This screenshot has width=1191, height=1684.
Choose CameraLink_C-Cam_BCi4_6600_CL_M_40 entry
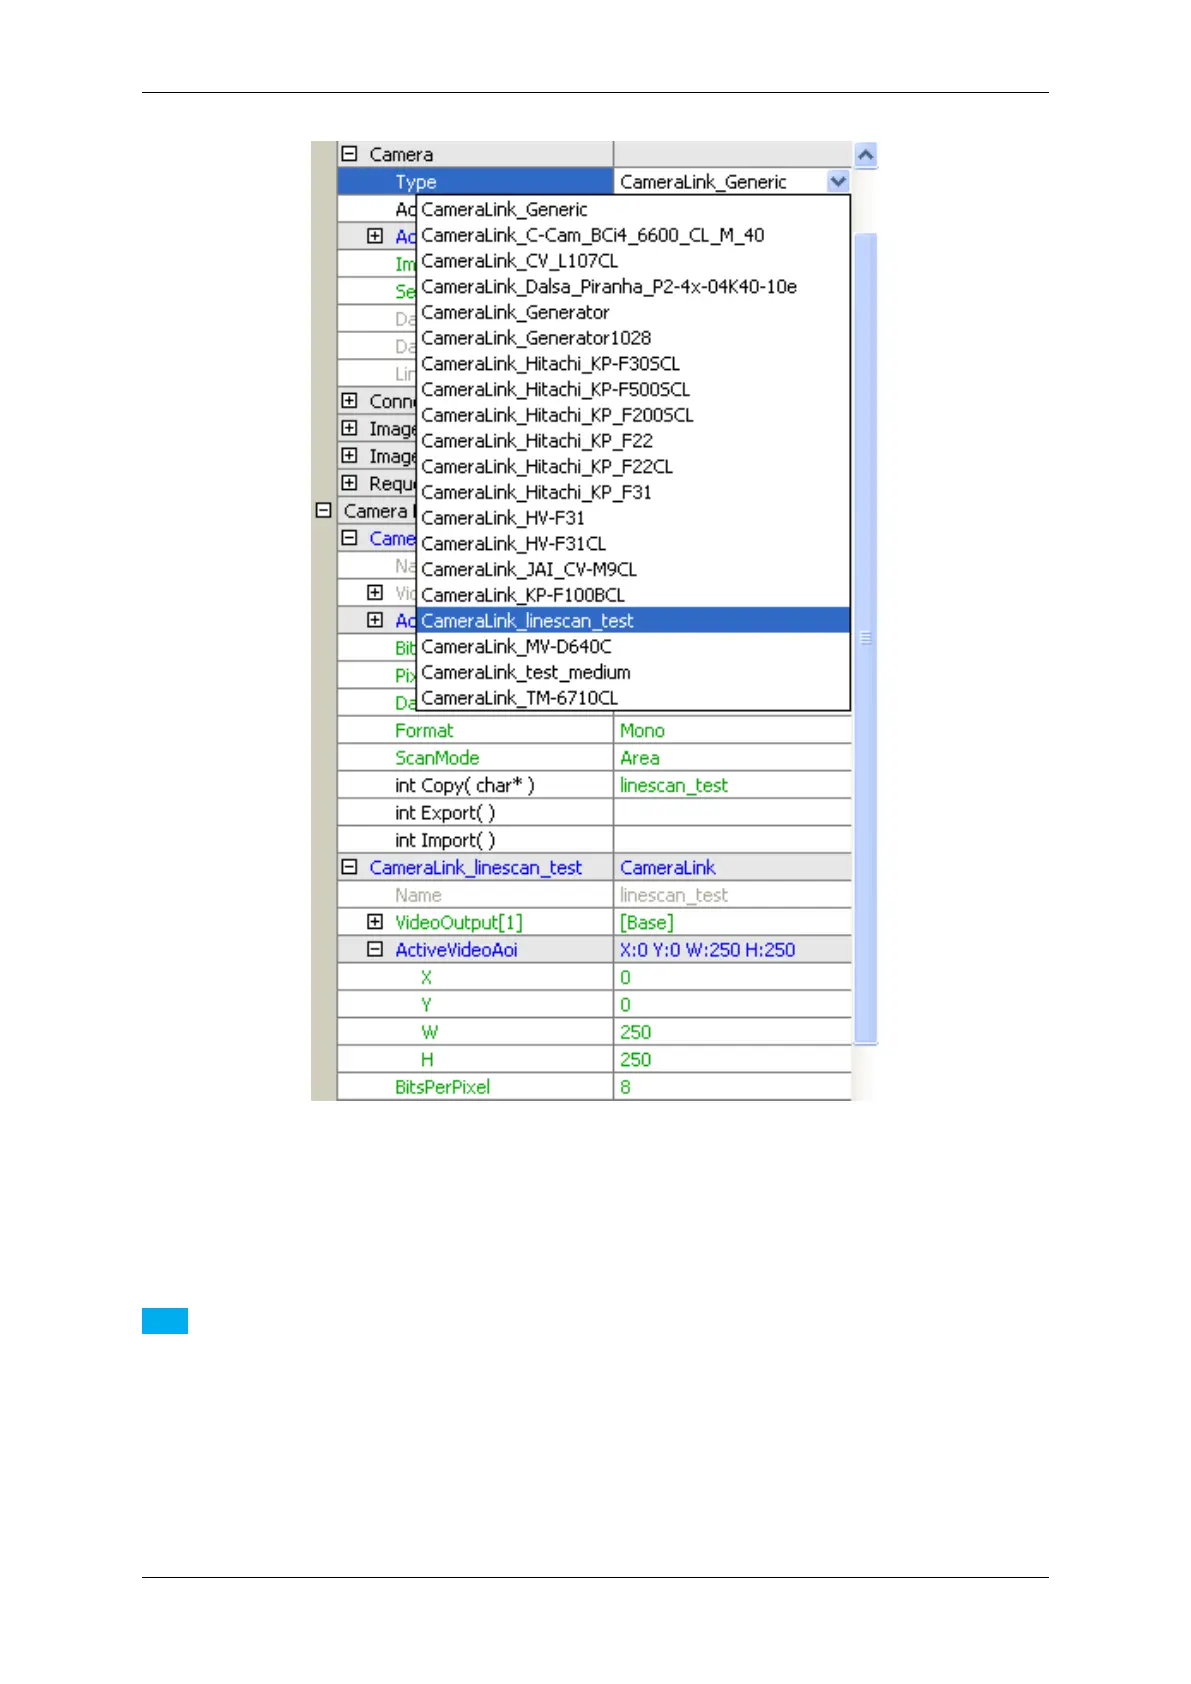(633, 235)
